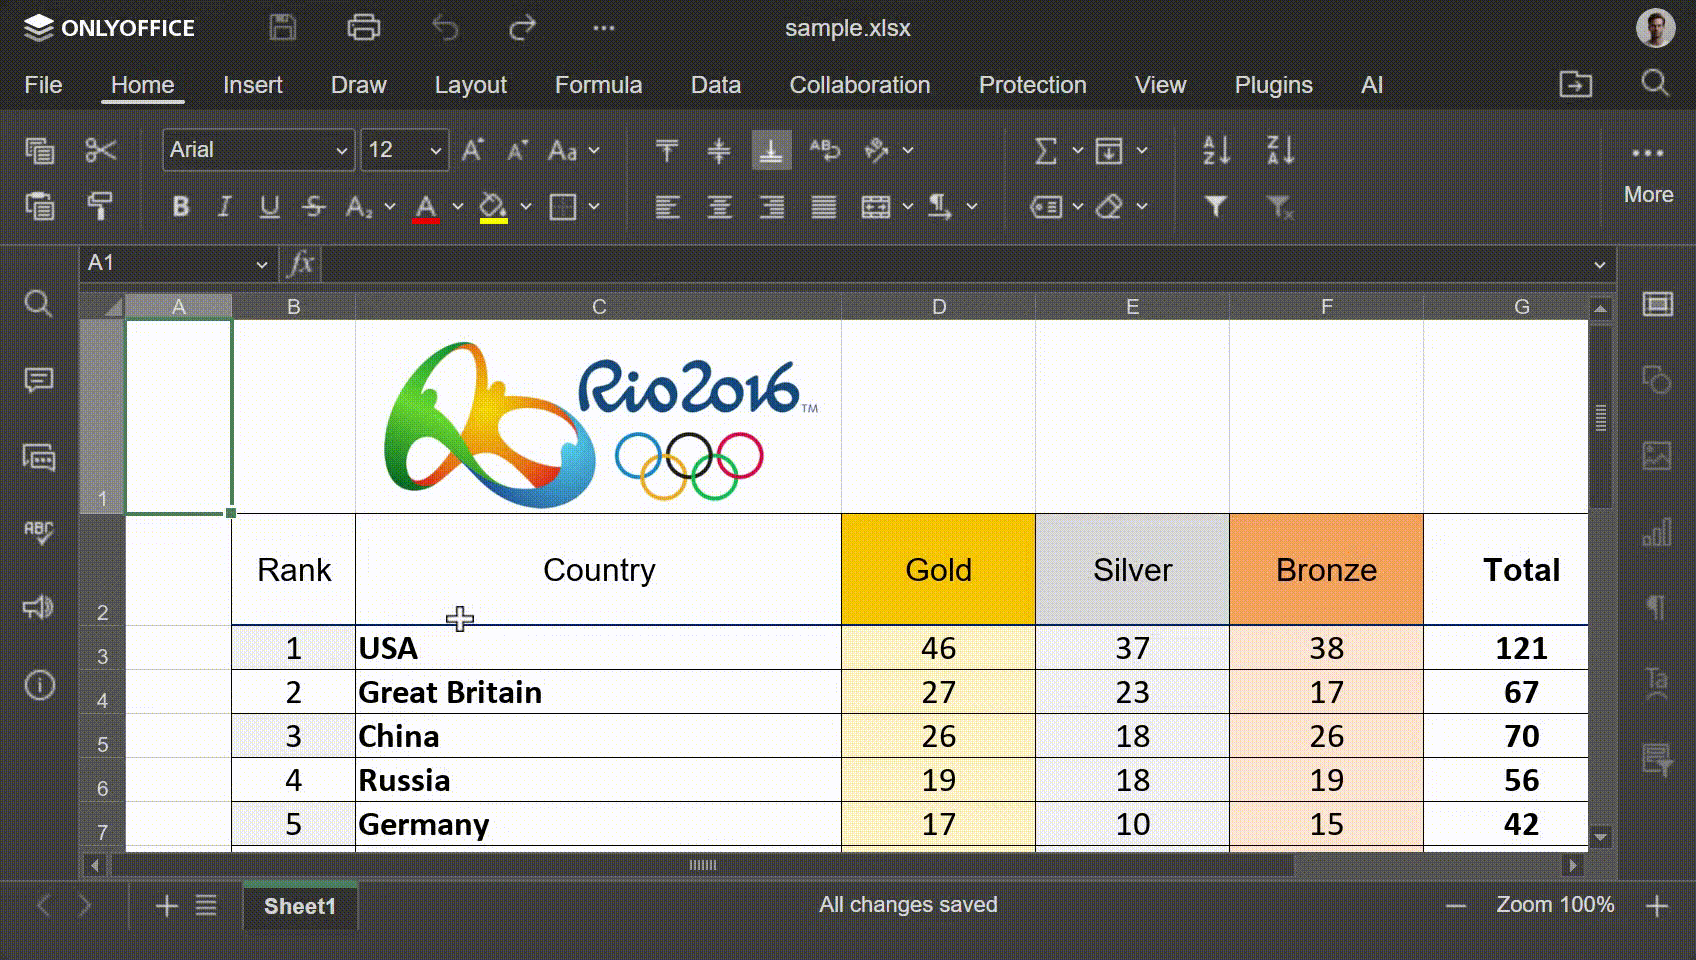Open the File menu
Screen dimensions: 1696x960
(x=43, y=85)
